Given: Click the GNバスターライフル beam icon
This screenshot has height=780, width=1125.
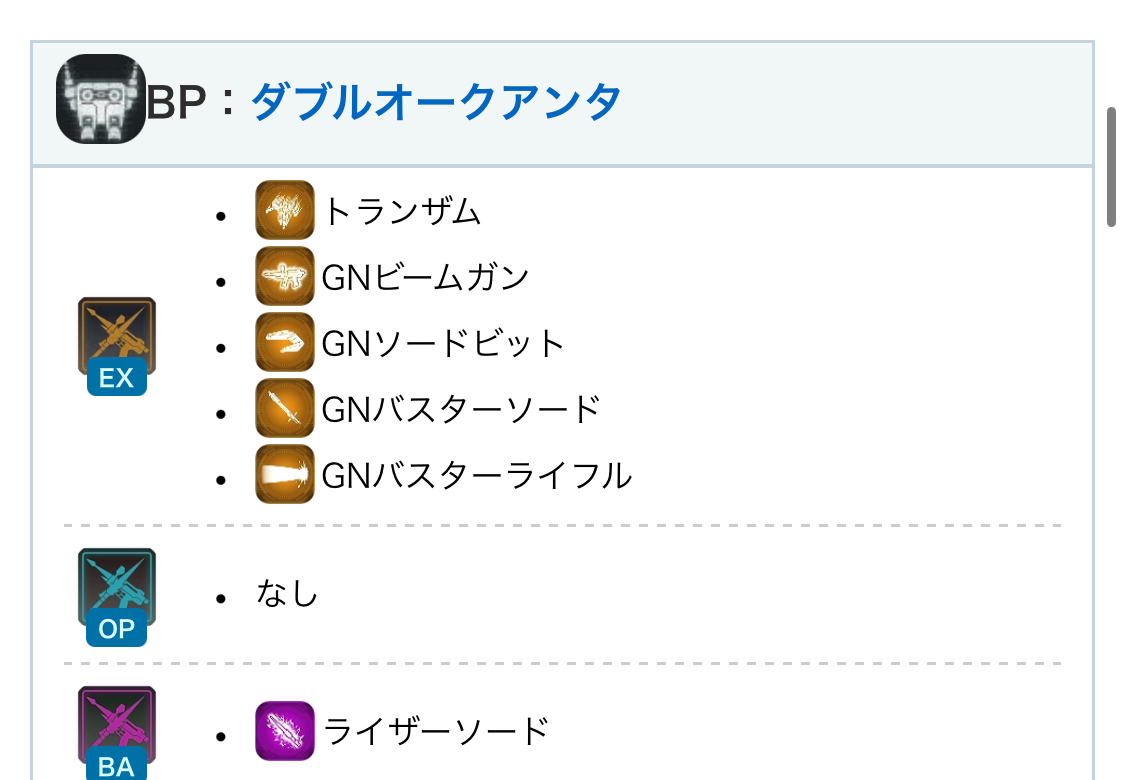Looking at the screenshot, I should 285,474.
